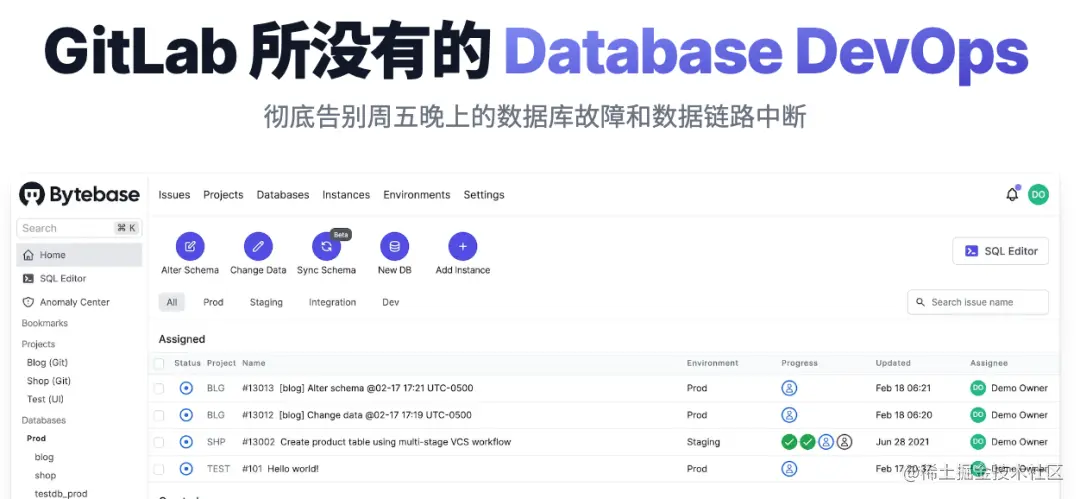Select the Dev environment filter tab
The height and width of the screenshot is (499, 1080).
pyautogui.click(x=391, y=302)
